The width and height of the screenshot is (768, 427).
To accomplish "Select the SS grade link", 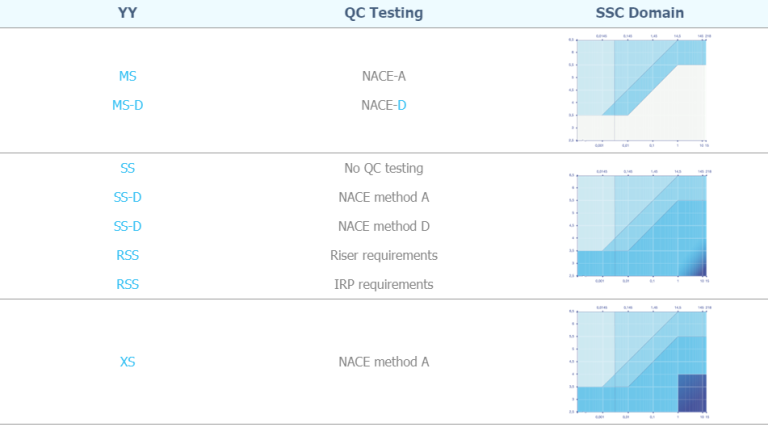I will (128, 168).
